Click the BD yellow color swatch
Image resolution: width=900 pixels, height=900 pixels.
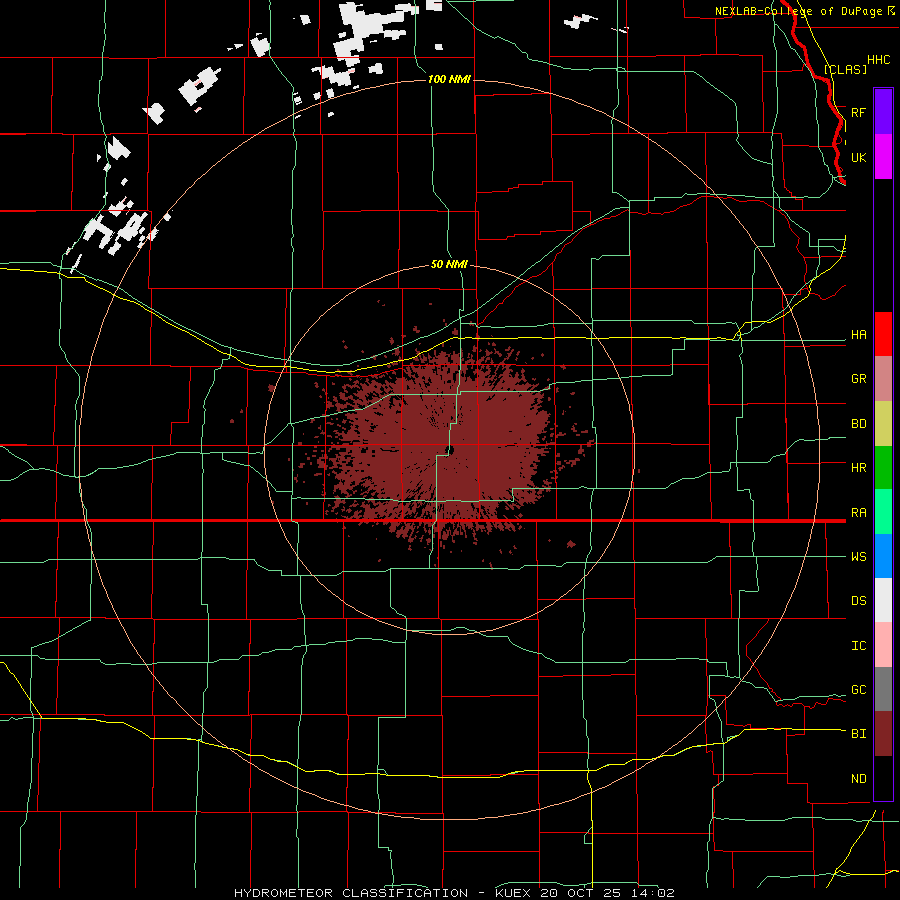883,424
